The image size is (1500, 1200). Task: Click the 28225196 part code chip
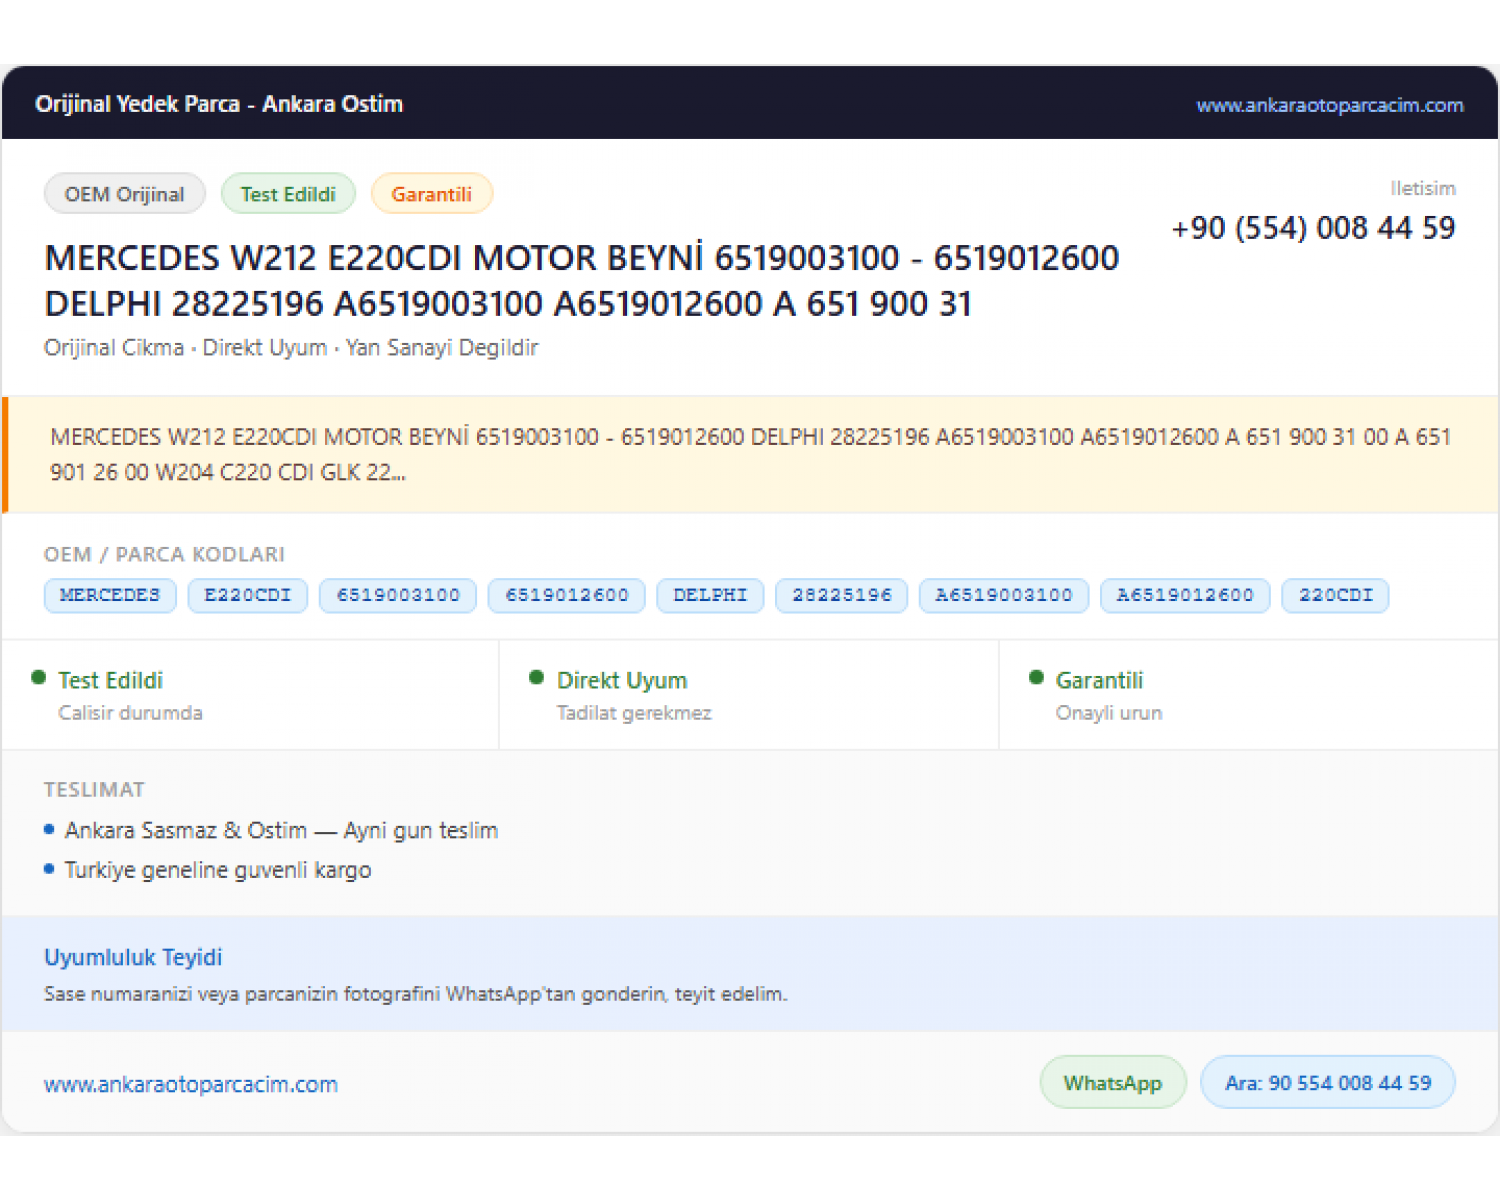click(x=842, y=595)
